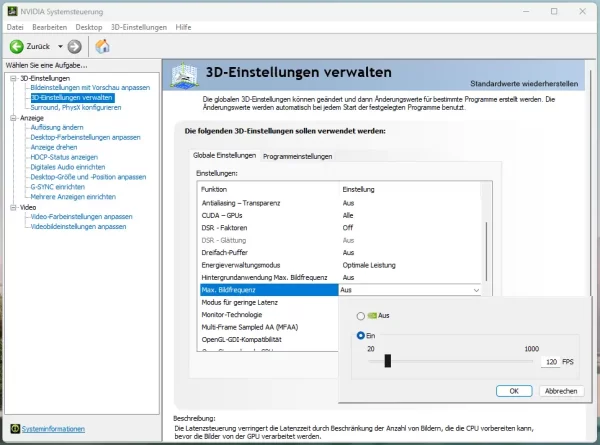Confirm with the OK button
600x445 pixels.
514,391
